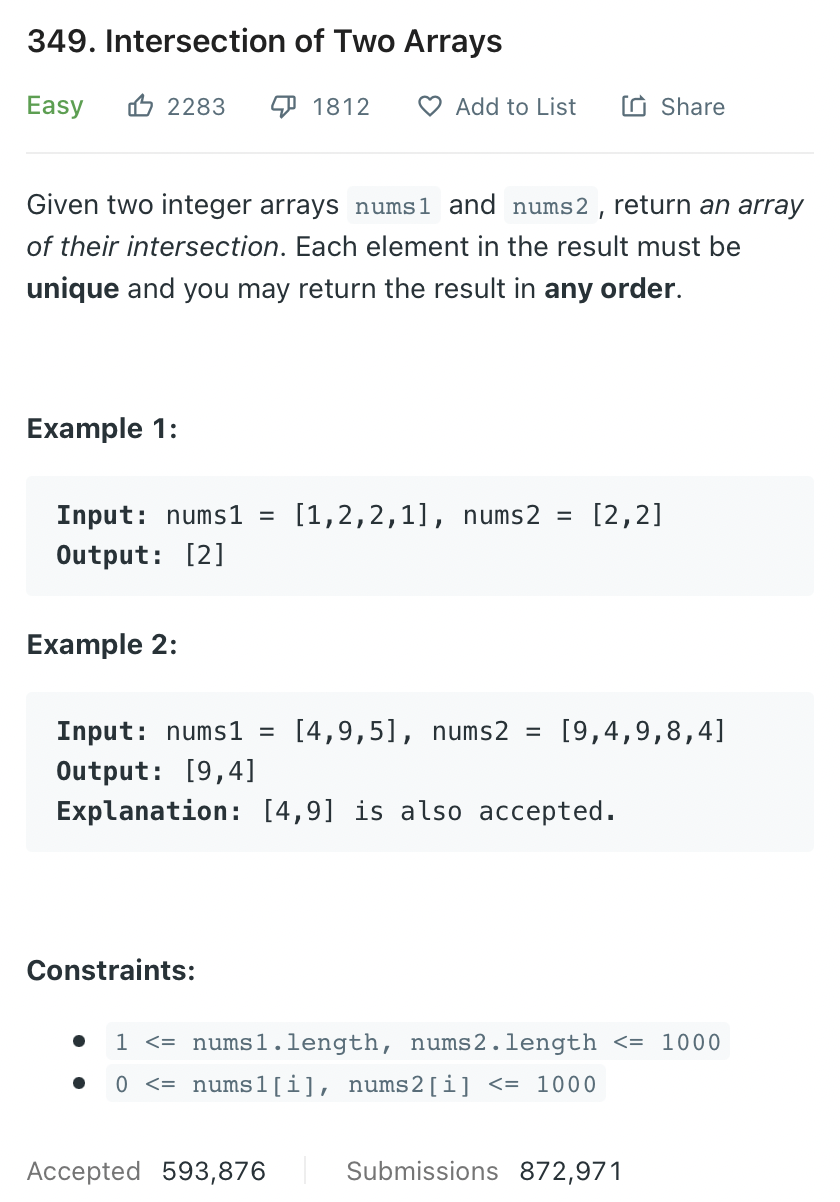This screenshot has height=1202, width=840.
Task: Select the nums2 inline code tag
Action: (550, 205)
